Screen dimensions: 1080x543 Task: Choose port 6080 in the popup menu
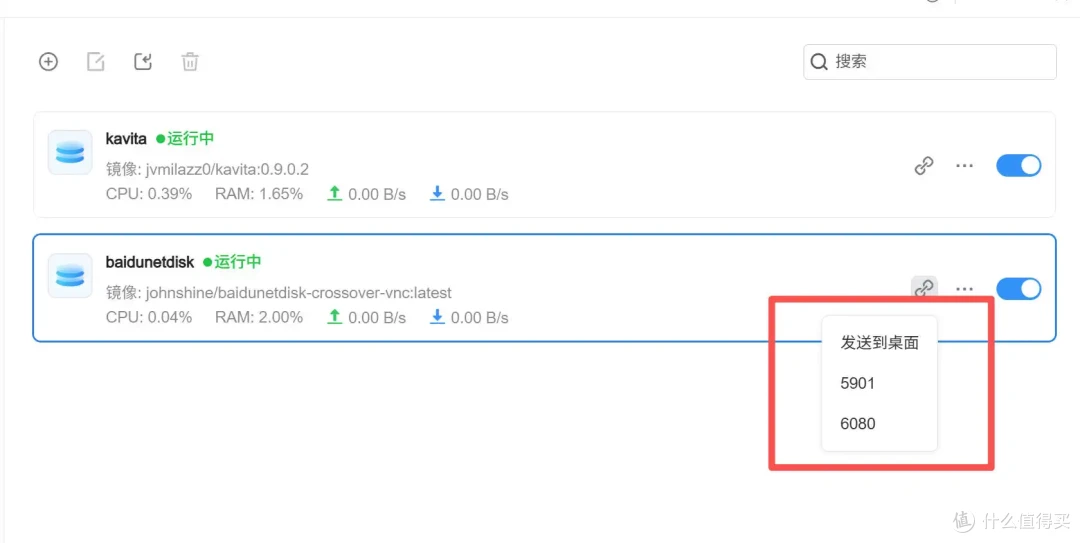(858, 424)
